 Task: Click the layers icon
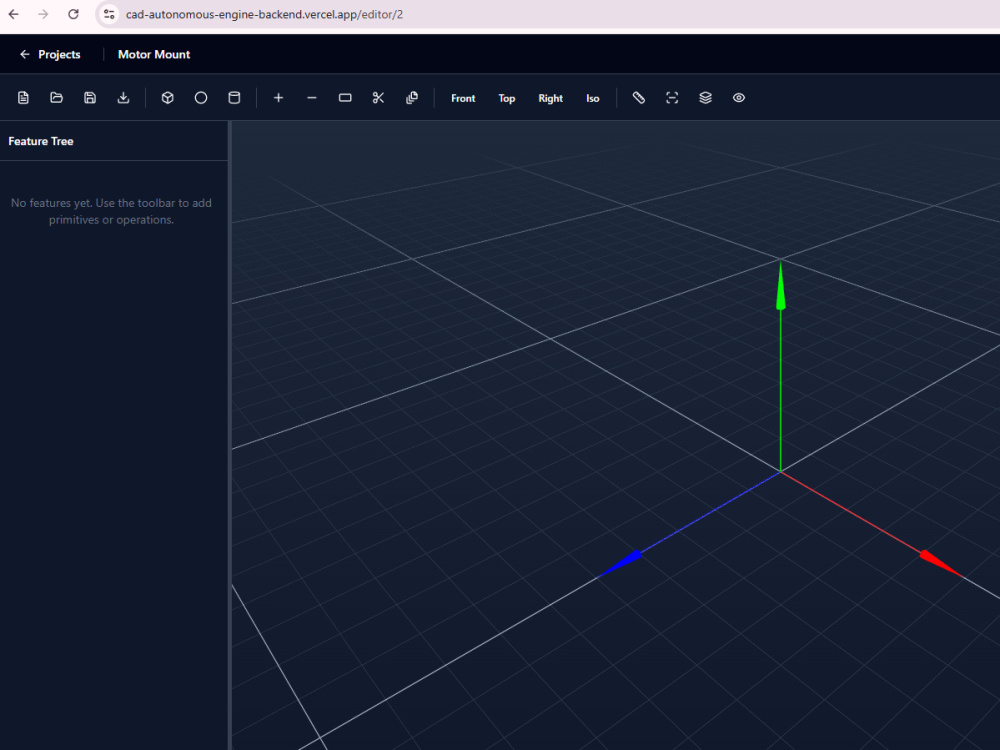[705, 98]
